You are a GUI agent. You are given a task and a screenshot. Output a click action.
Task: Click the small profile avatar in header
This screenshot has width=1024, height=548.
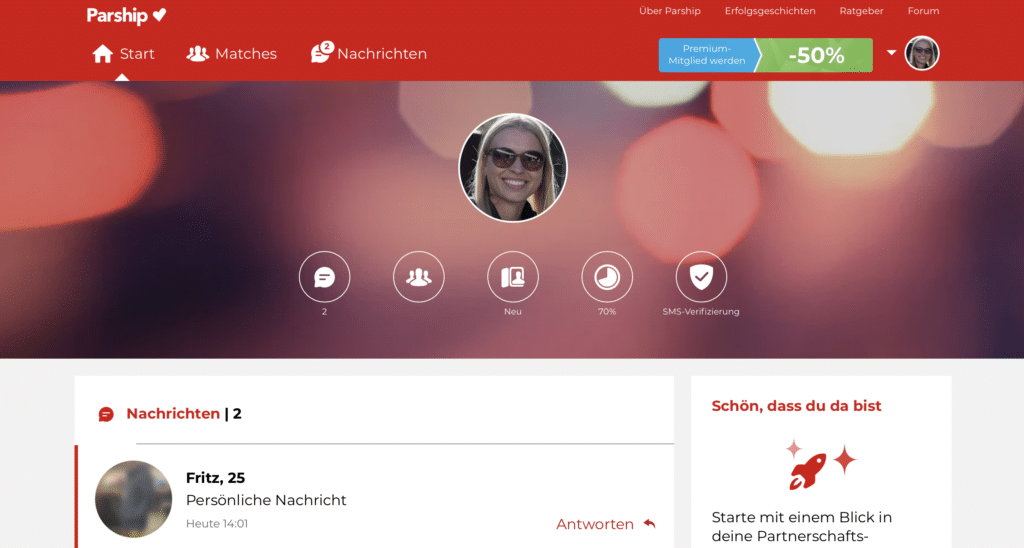[x=921, y=53]
